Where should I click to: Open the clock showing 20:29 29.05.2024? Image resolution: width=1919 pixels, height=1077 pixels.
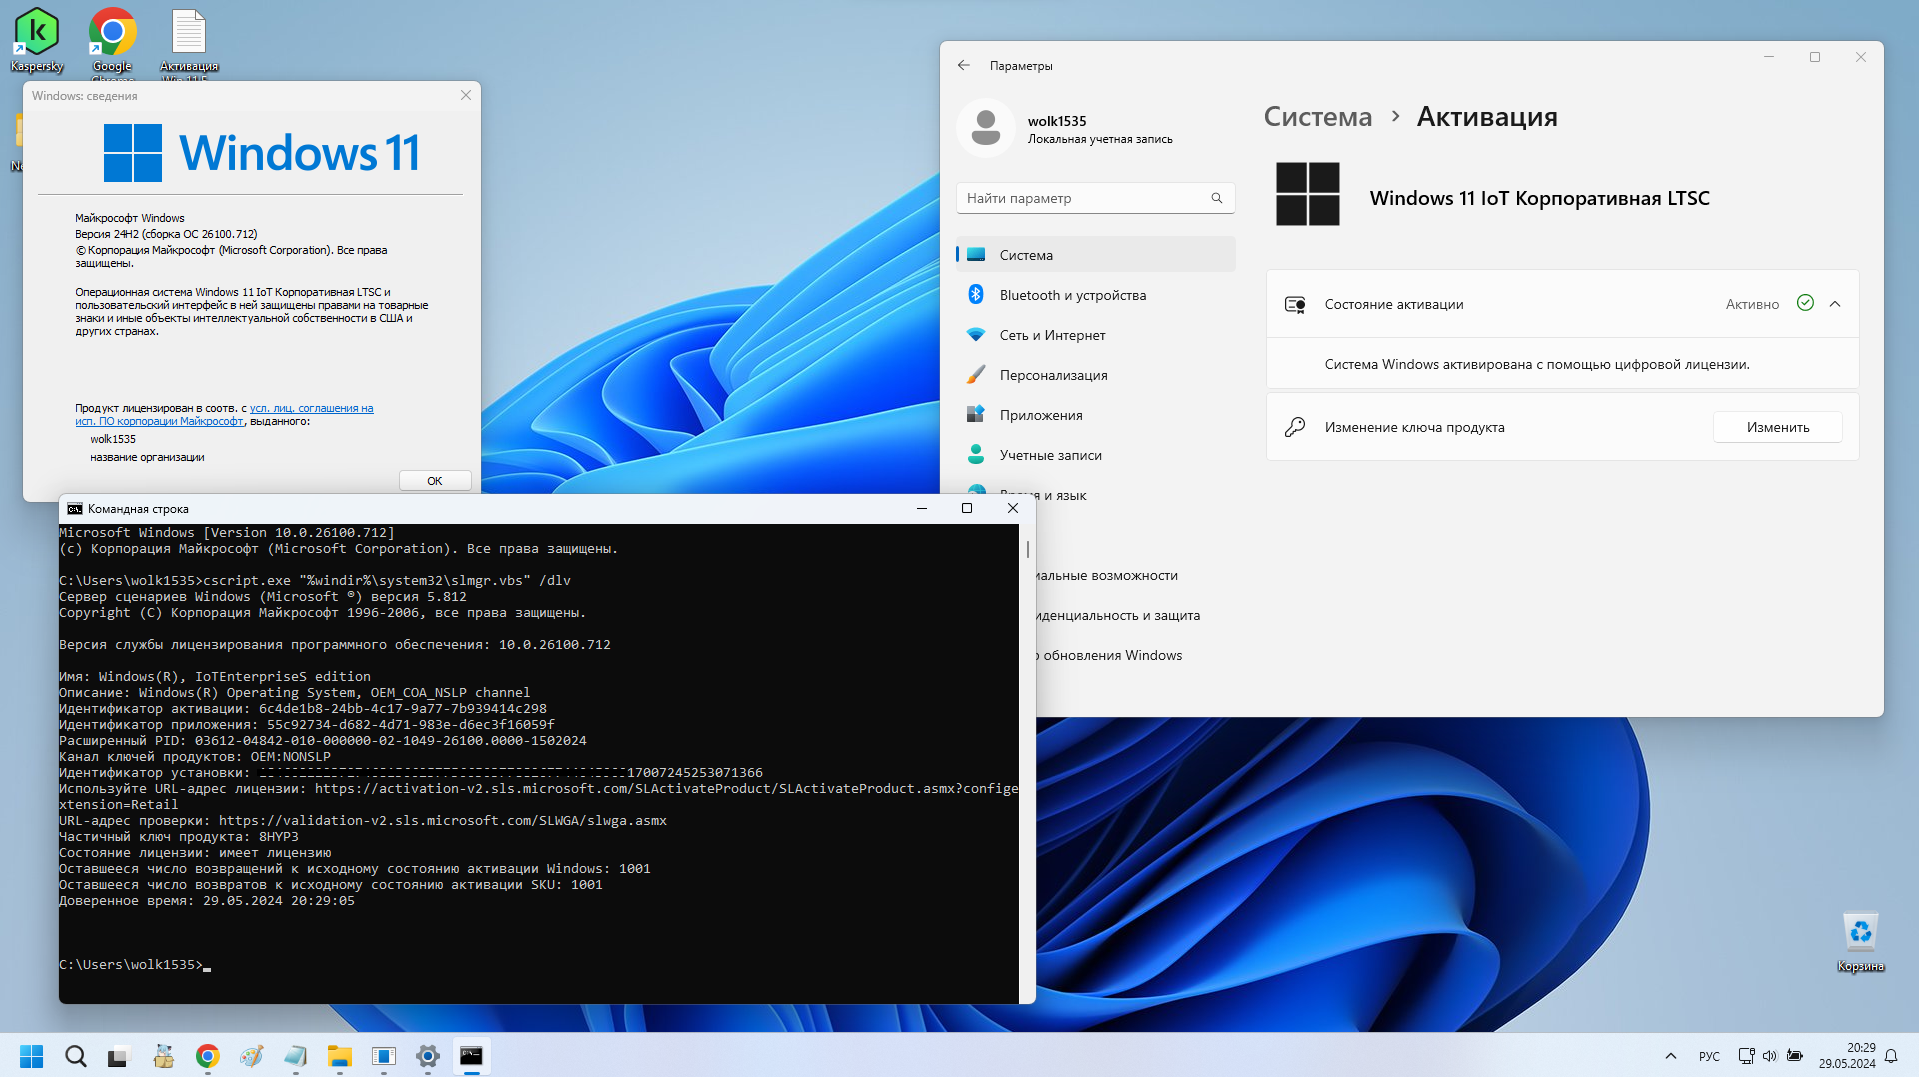tap(1847, 1056)
